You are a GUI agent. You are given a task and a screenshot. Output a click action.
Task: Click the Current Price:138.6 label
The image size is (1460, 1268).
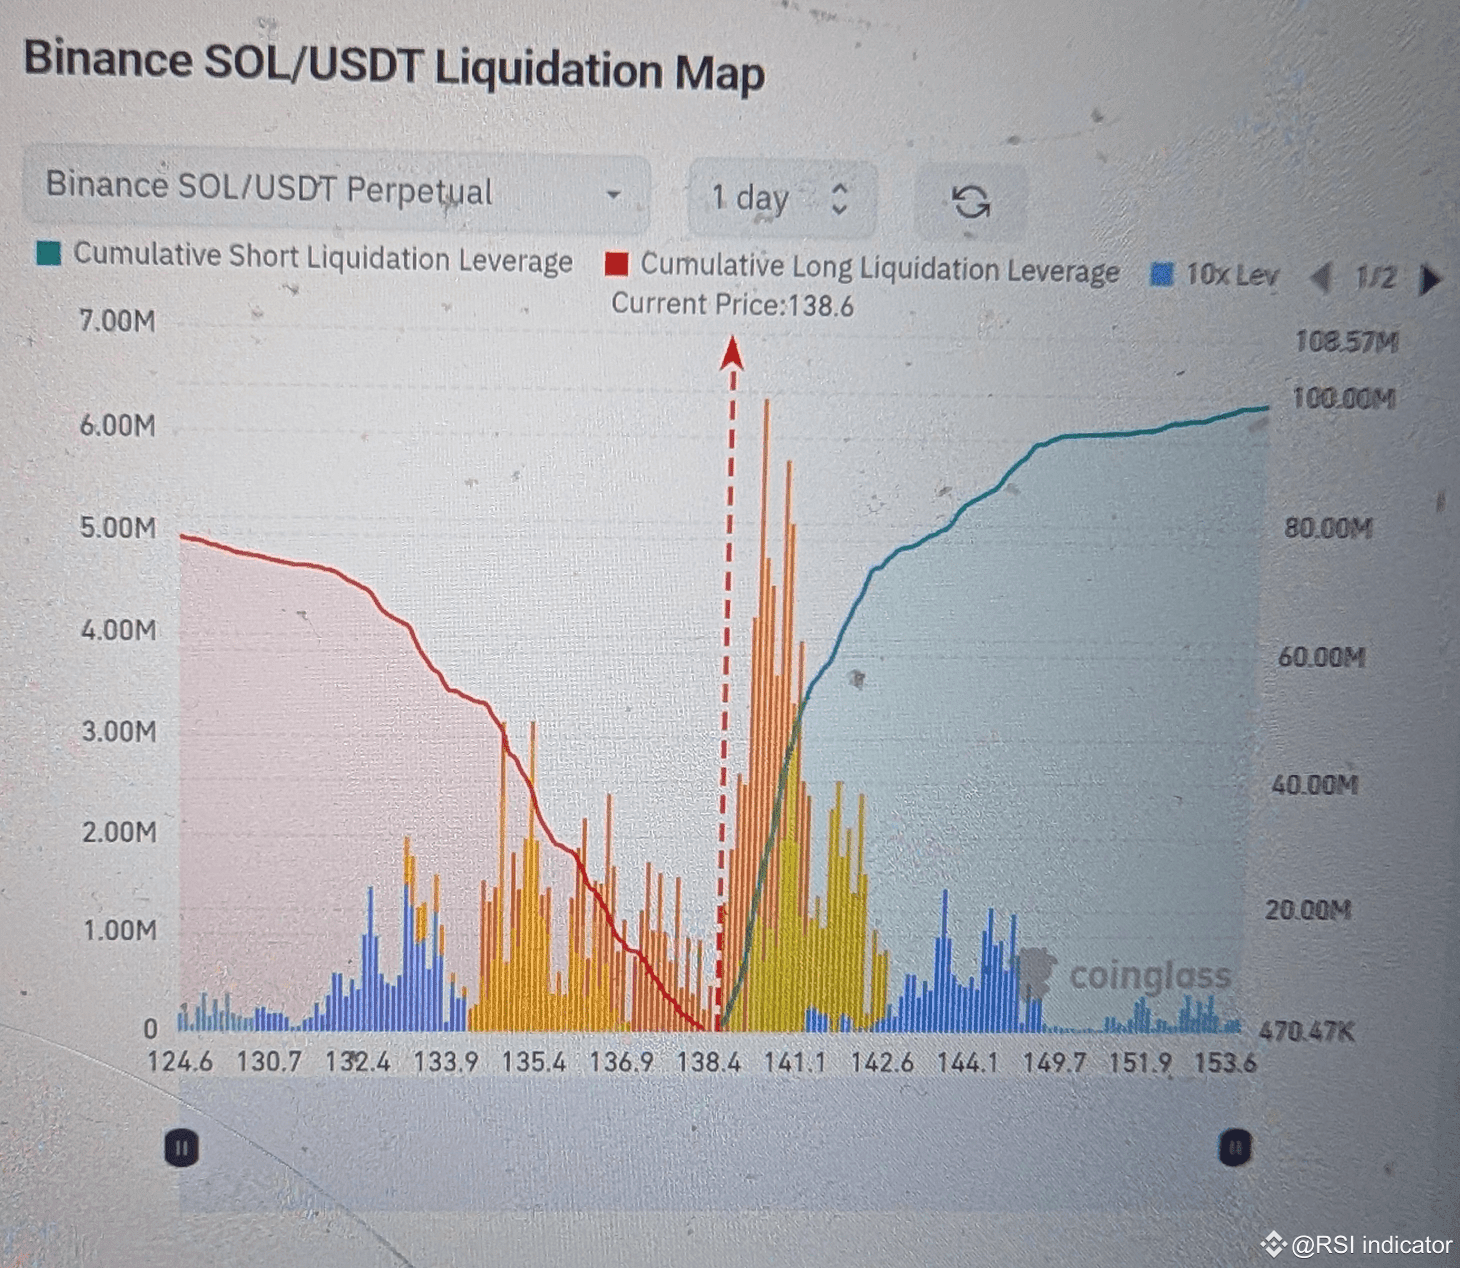pos(733,303)
